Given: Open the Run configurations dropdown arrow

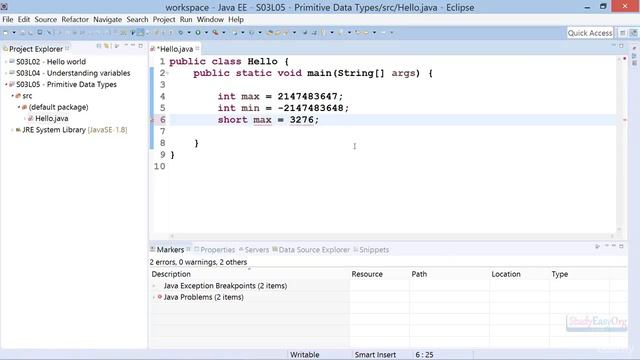Looking at the screenshot, I should pyautogui.click(x=206, y=33).
